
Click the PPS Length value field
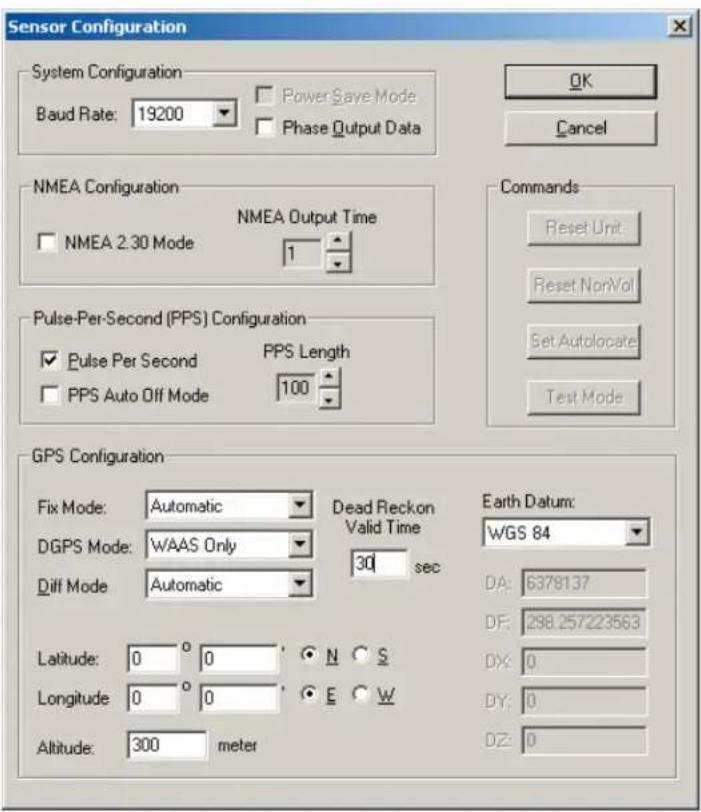(296, 387)
